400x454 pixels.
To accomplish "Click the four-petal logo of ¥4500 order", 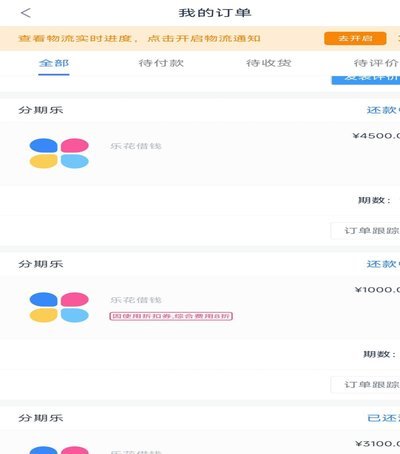I will tap(59, 153).
